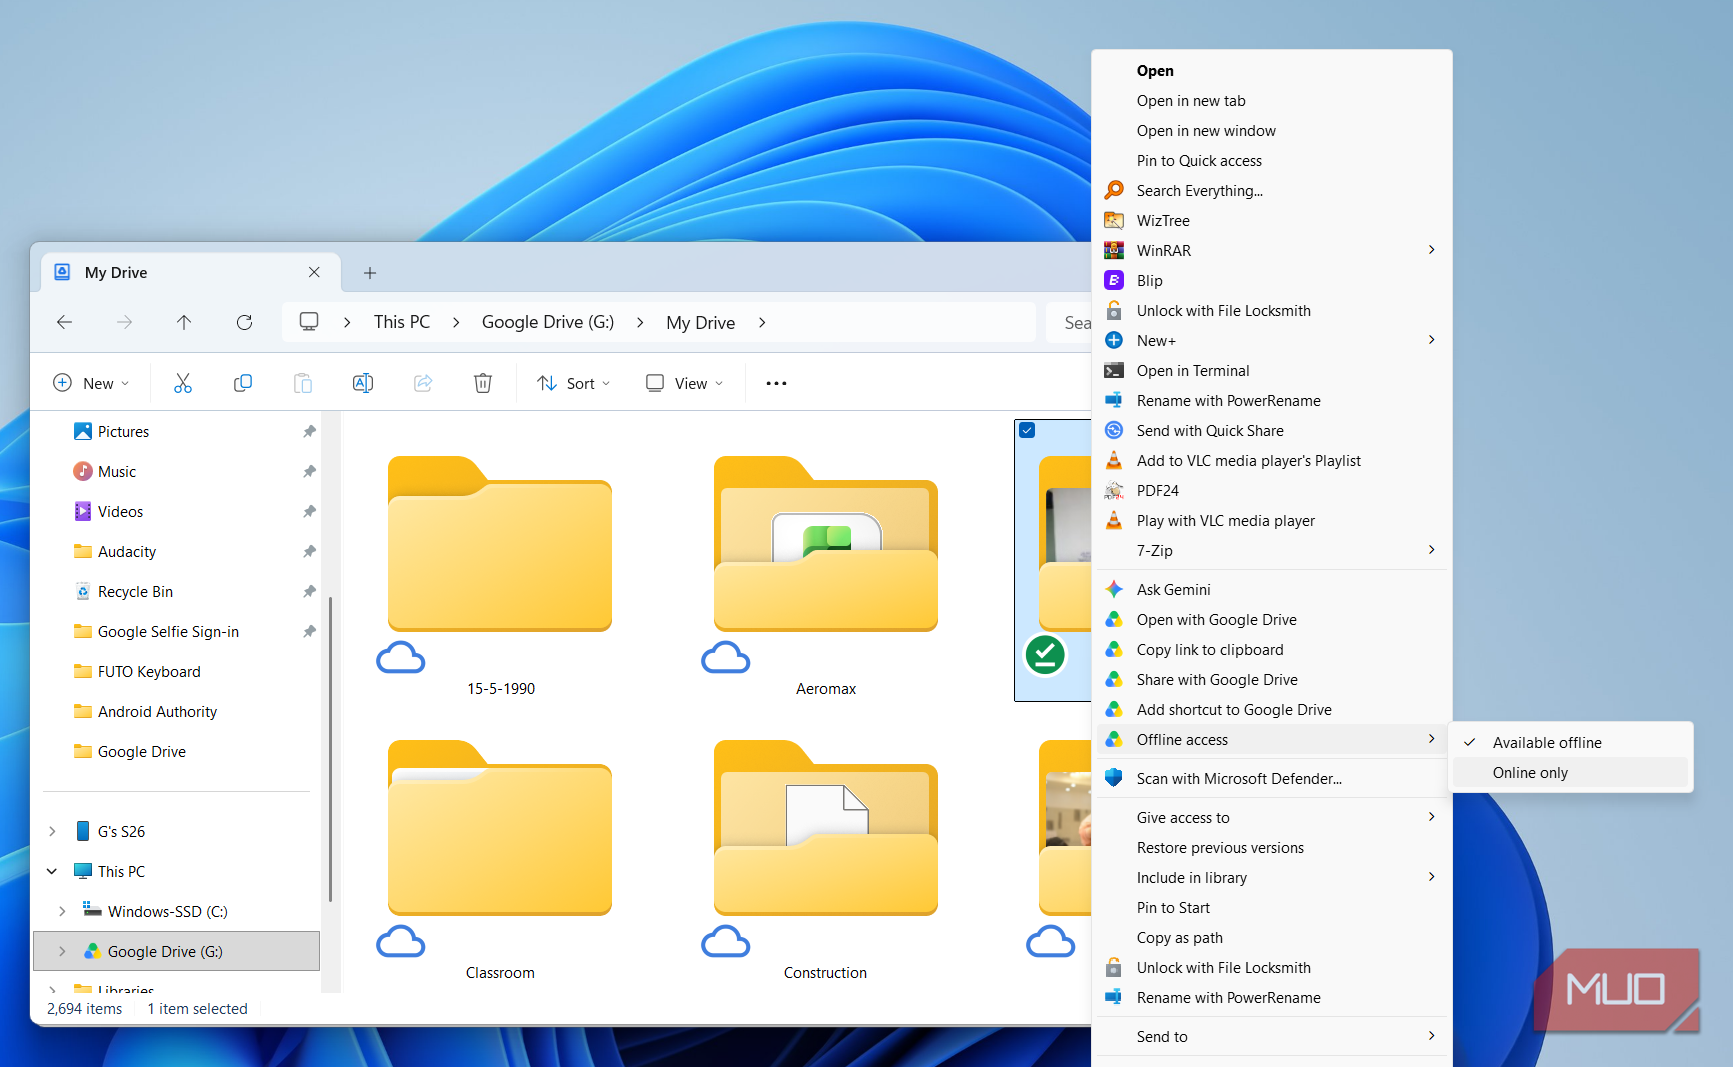Select Online only option
Image resolution: width=1733 pixels, height=1067 pixels.
coord(1570,772)
